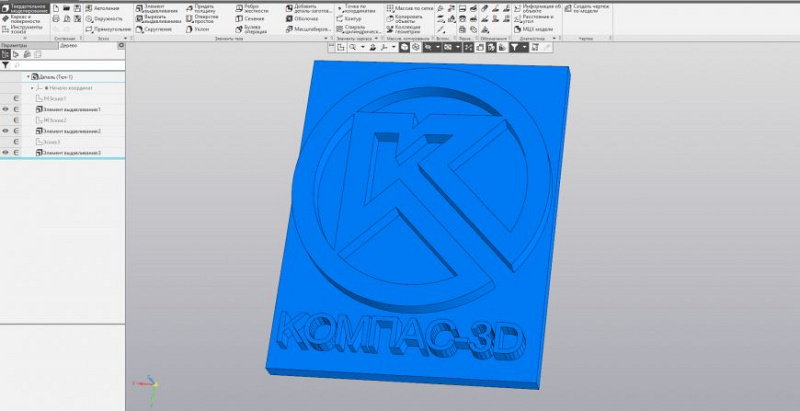
Task: Switch to the Дерево tab
Action: pyautogui.click(x=68, y=45)
